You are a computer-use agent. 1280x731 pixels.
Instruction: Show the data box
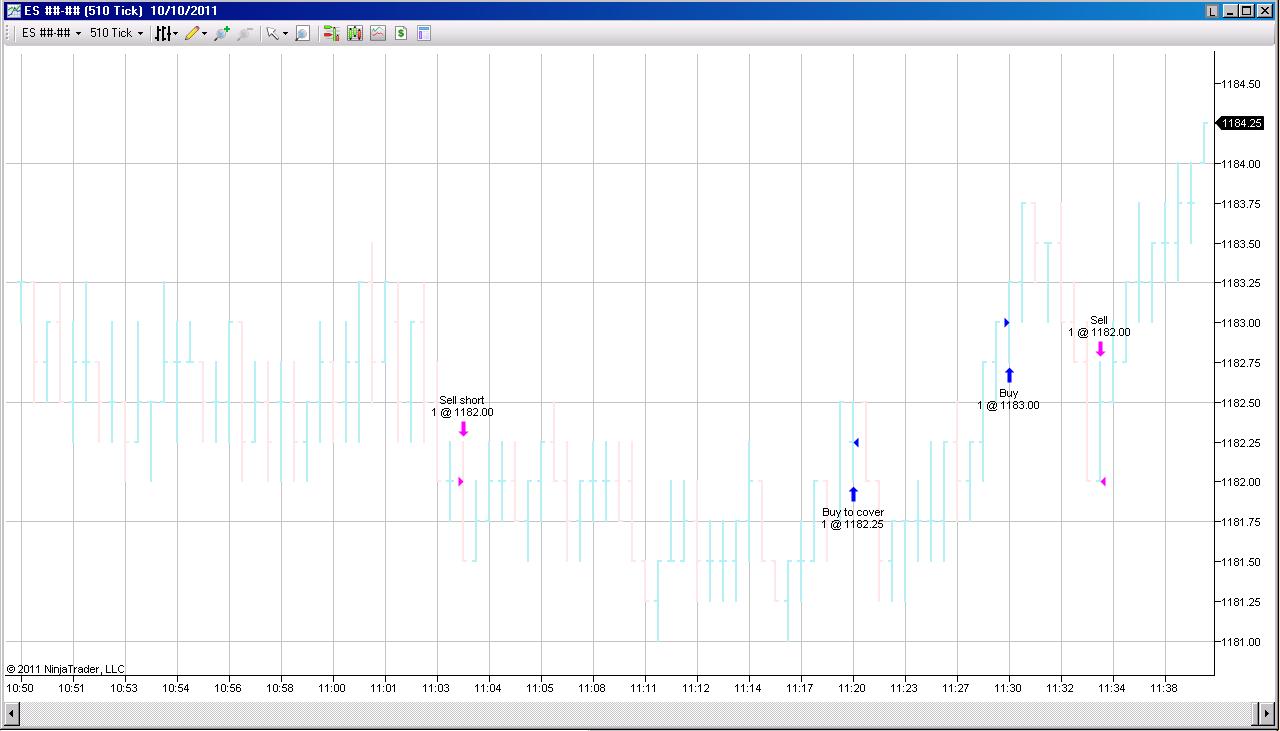(302, 33)
